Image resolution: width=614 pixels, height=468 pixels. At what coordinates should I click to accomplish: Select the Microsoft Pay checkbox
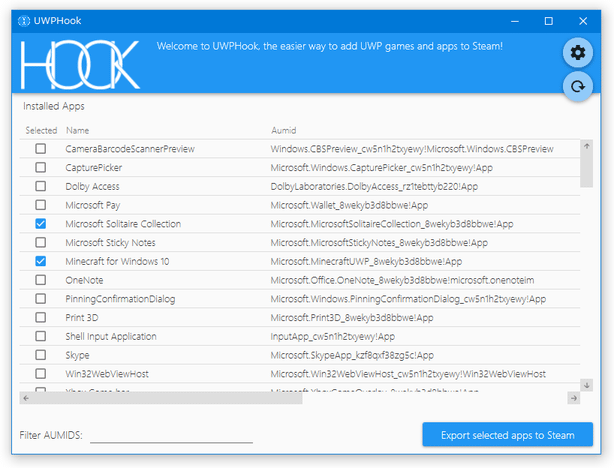[40, 205]
